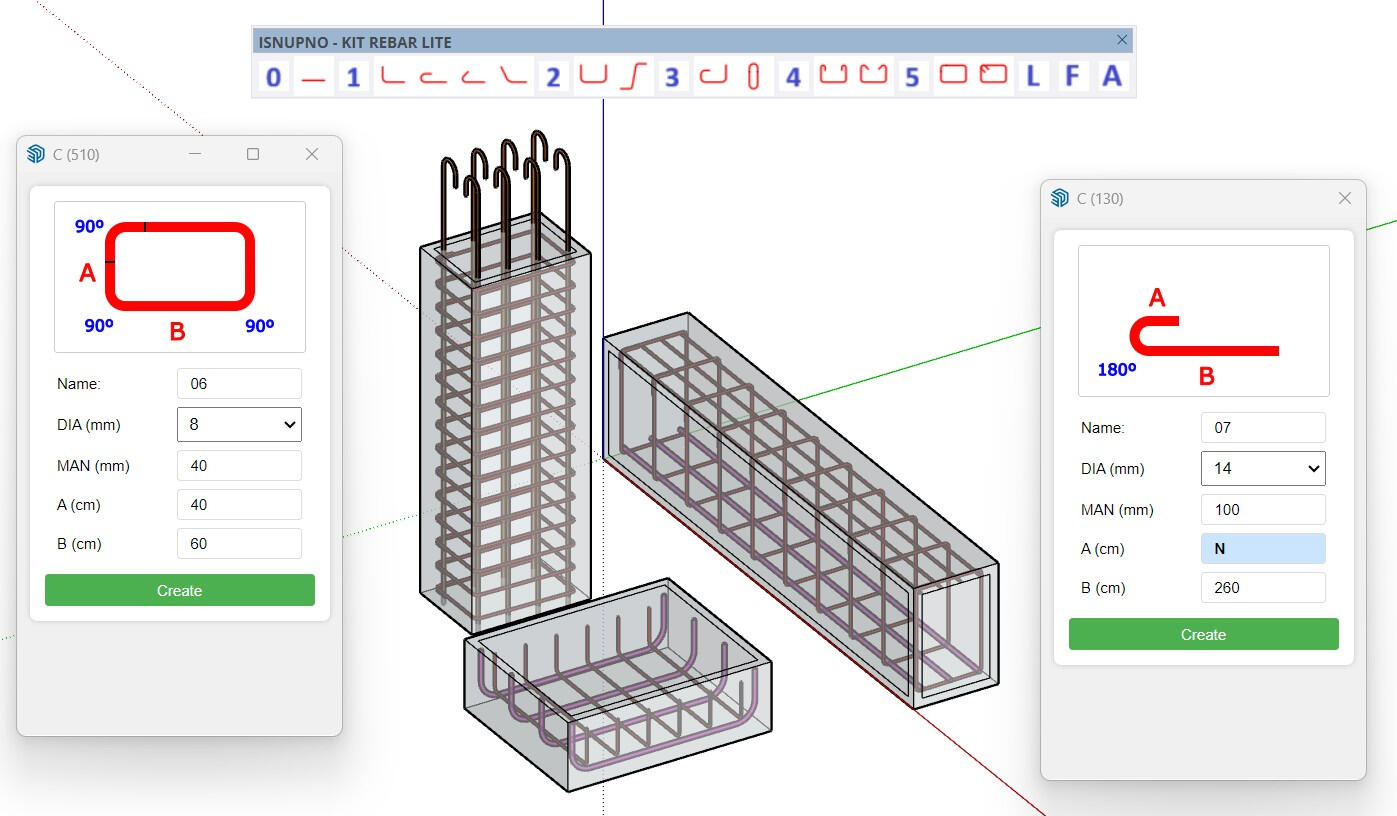Click the B (cm) field showing 260
The height and width of the screenshot is (816, 1397).
1262,587
